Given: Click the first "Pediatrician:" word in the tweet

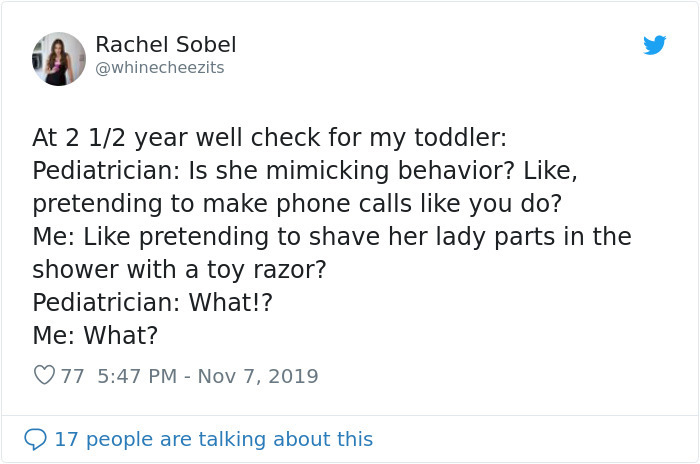Looking at the screenshot, I should [x=99, y=170].
